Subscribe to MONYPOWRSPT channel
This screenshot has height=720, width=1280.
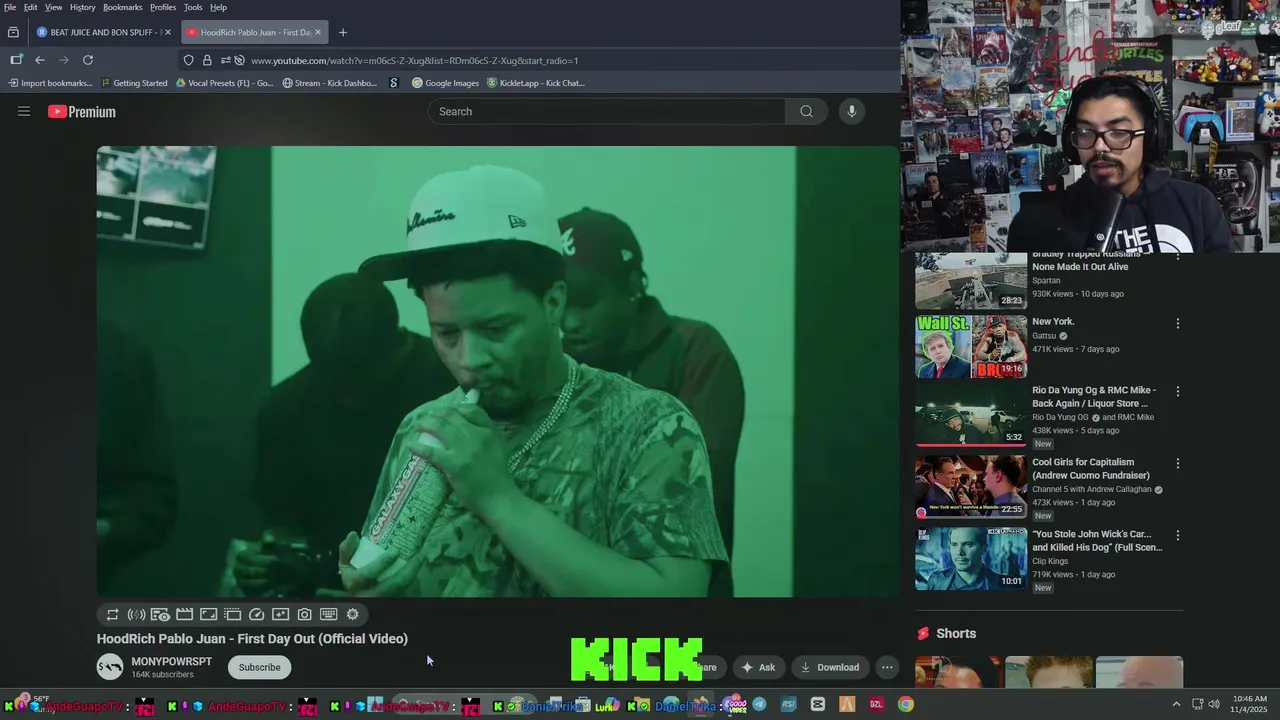[259, 667]
